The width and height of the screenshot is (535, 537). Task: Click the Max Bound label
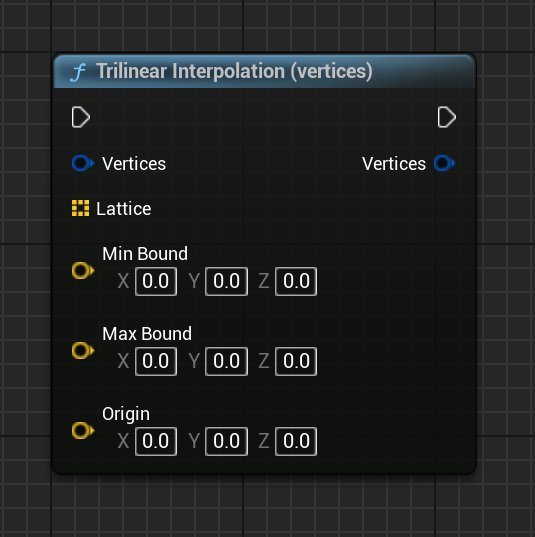pos(147,334)
